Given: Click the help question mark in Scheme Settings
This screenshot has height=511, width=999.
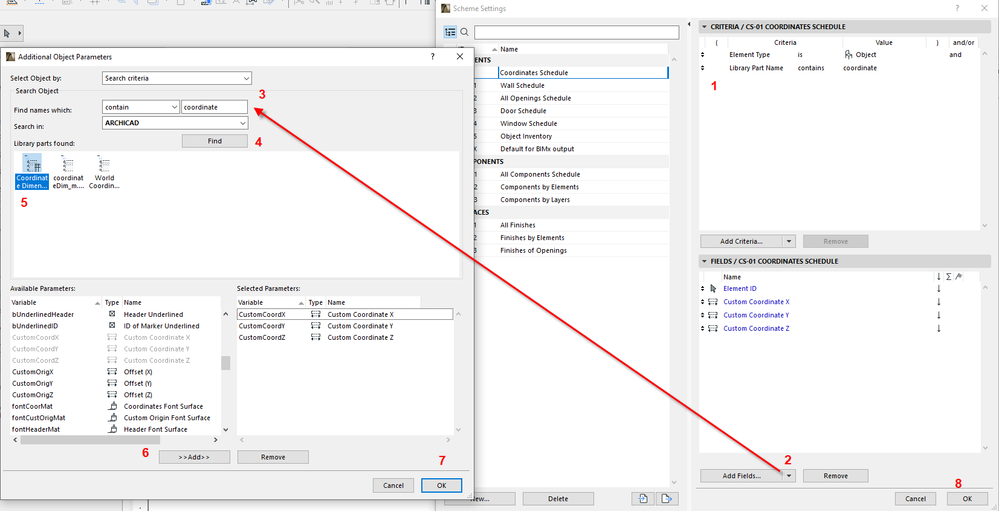Looking at the screenshot, I should point(956,8).
